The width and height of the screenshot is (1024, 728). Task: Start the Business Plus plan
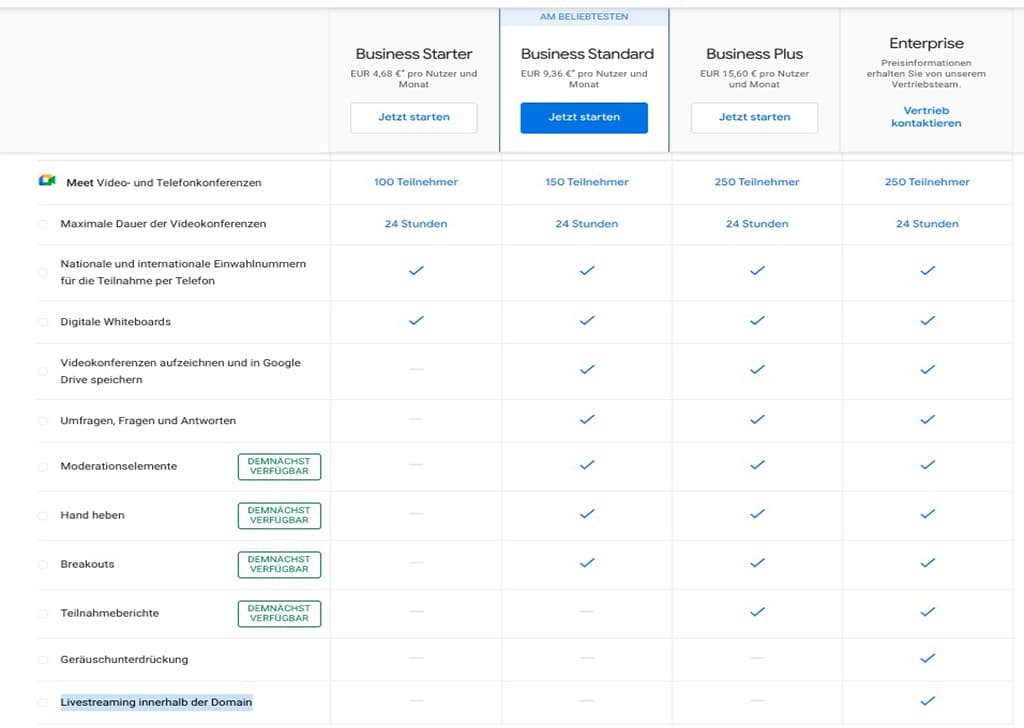[754, 117]
